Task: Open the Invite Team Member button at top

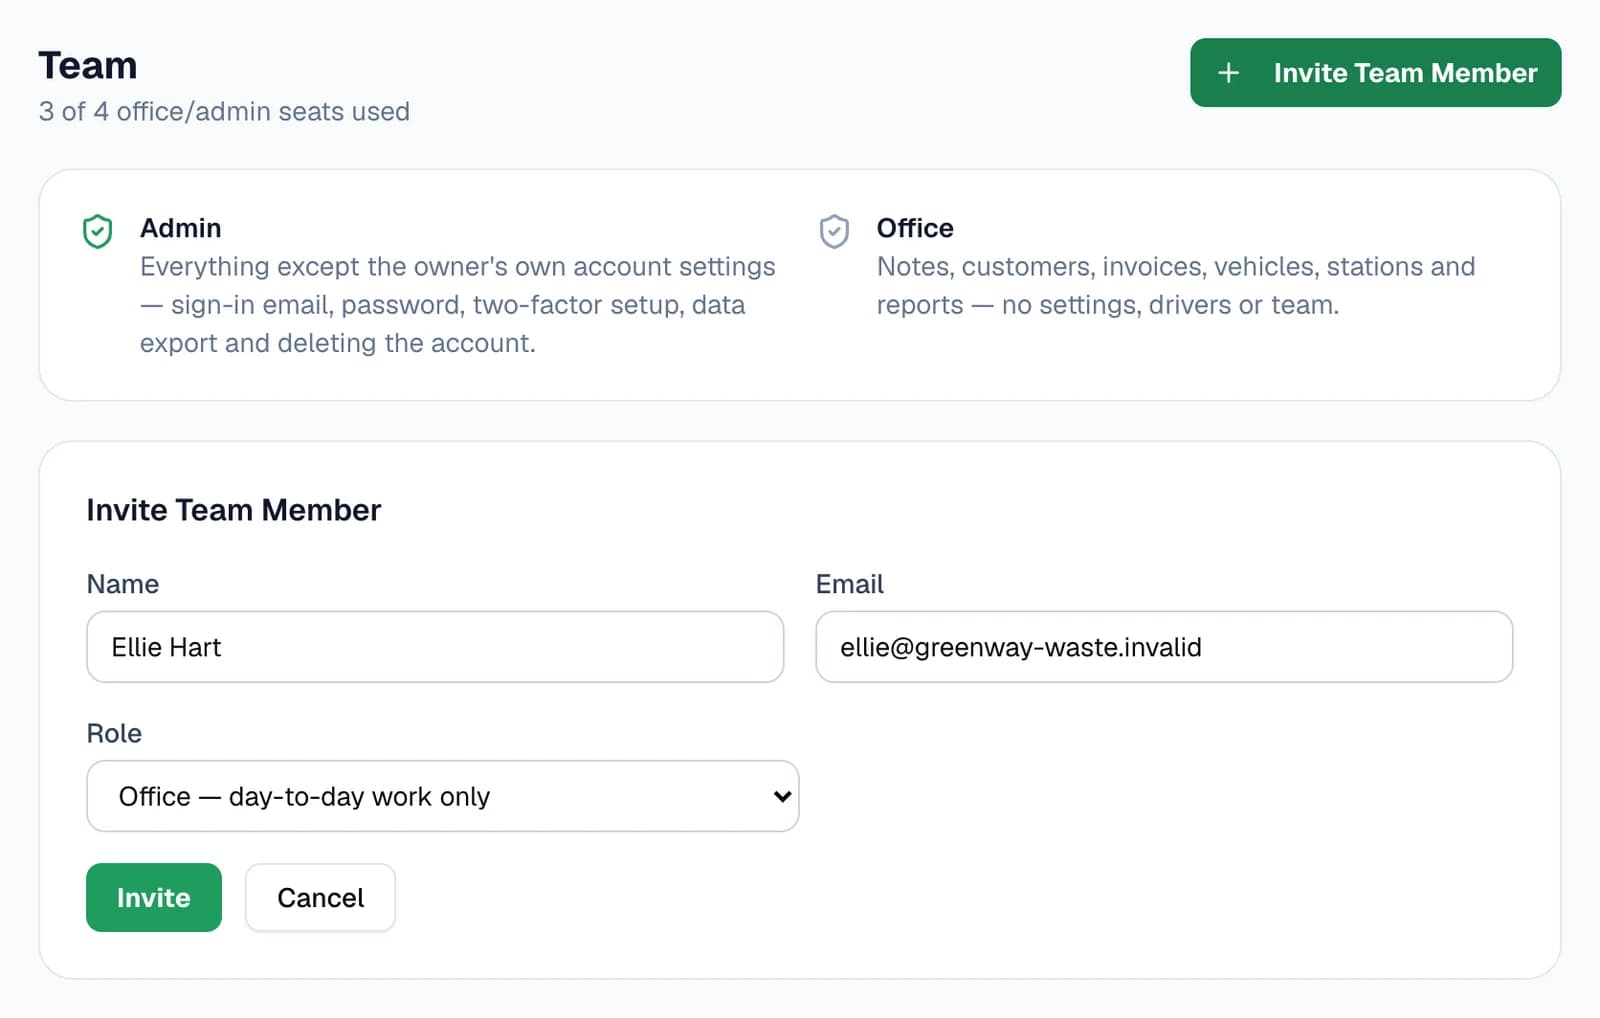Action: coord(1375,73)
